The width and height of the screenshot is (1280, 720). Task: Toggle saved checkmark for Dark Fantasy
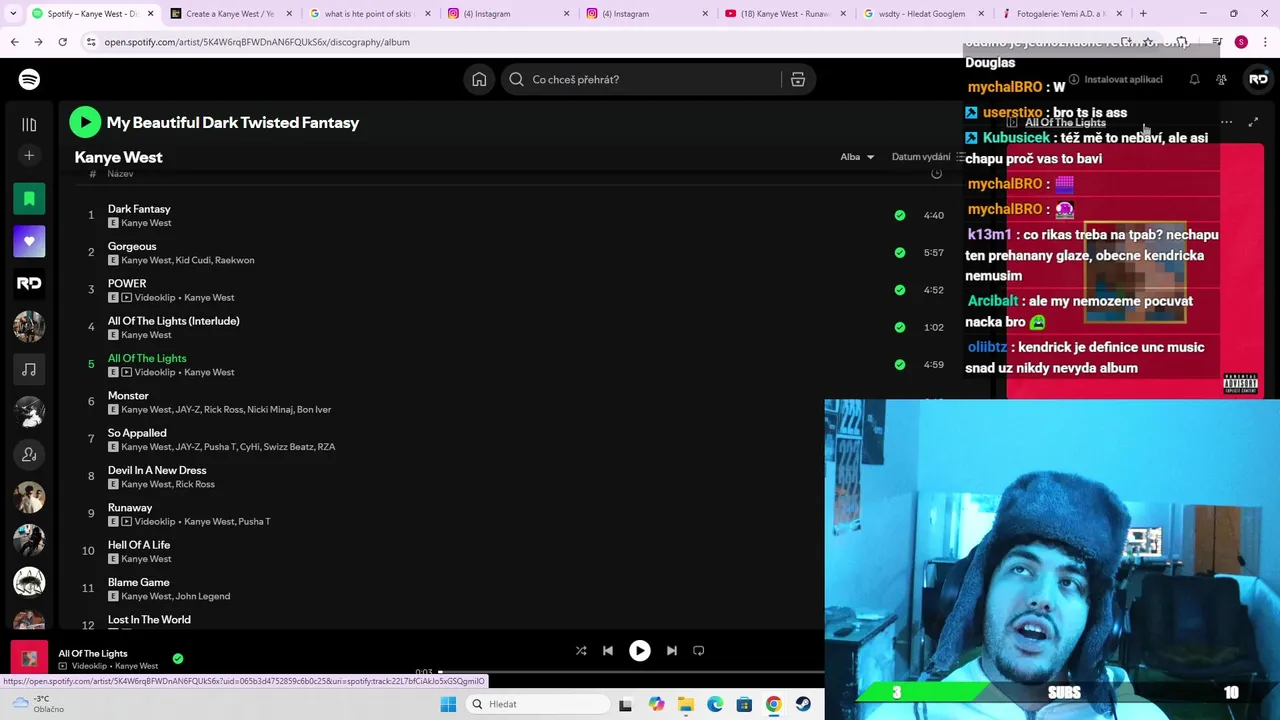900,215
